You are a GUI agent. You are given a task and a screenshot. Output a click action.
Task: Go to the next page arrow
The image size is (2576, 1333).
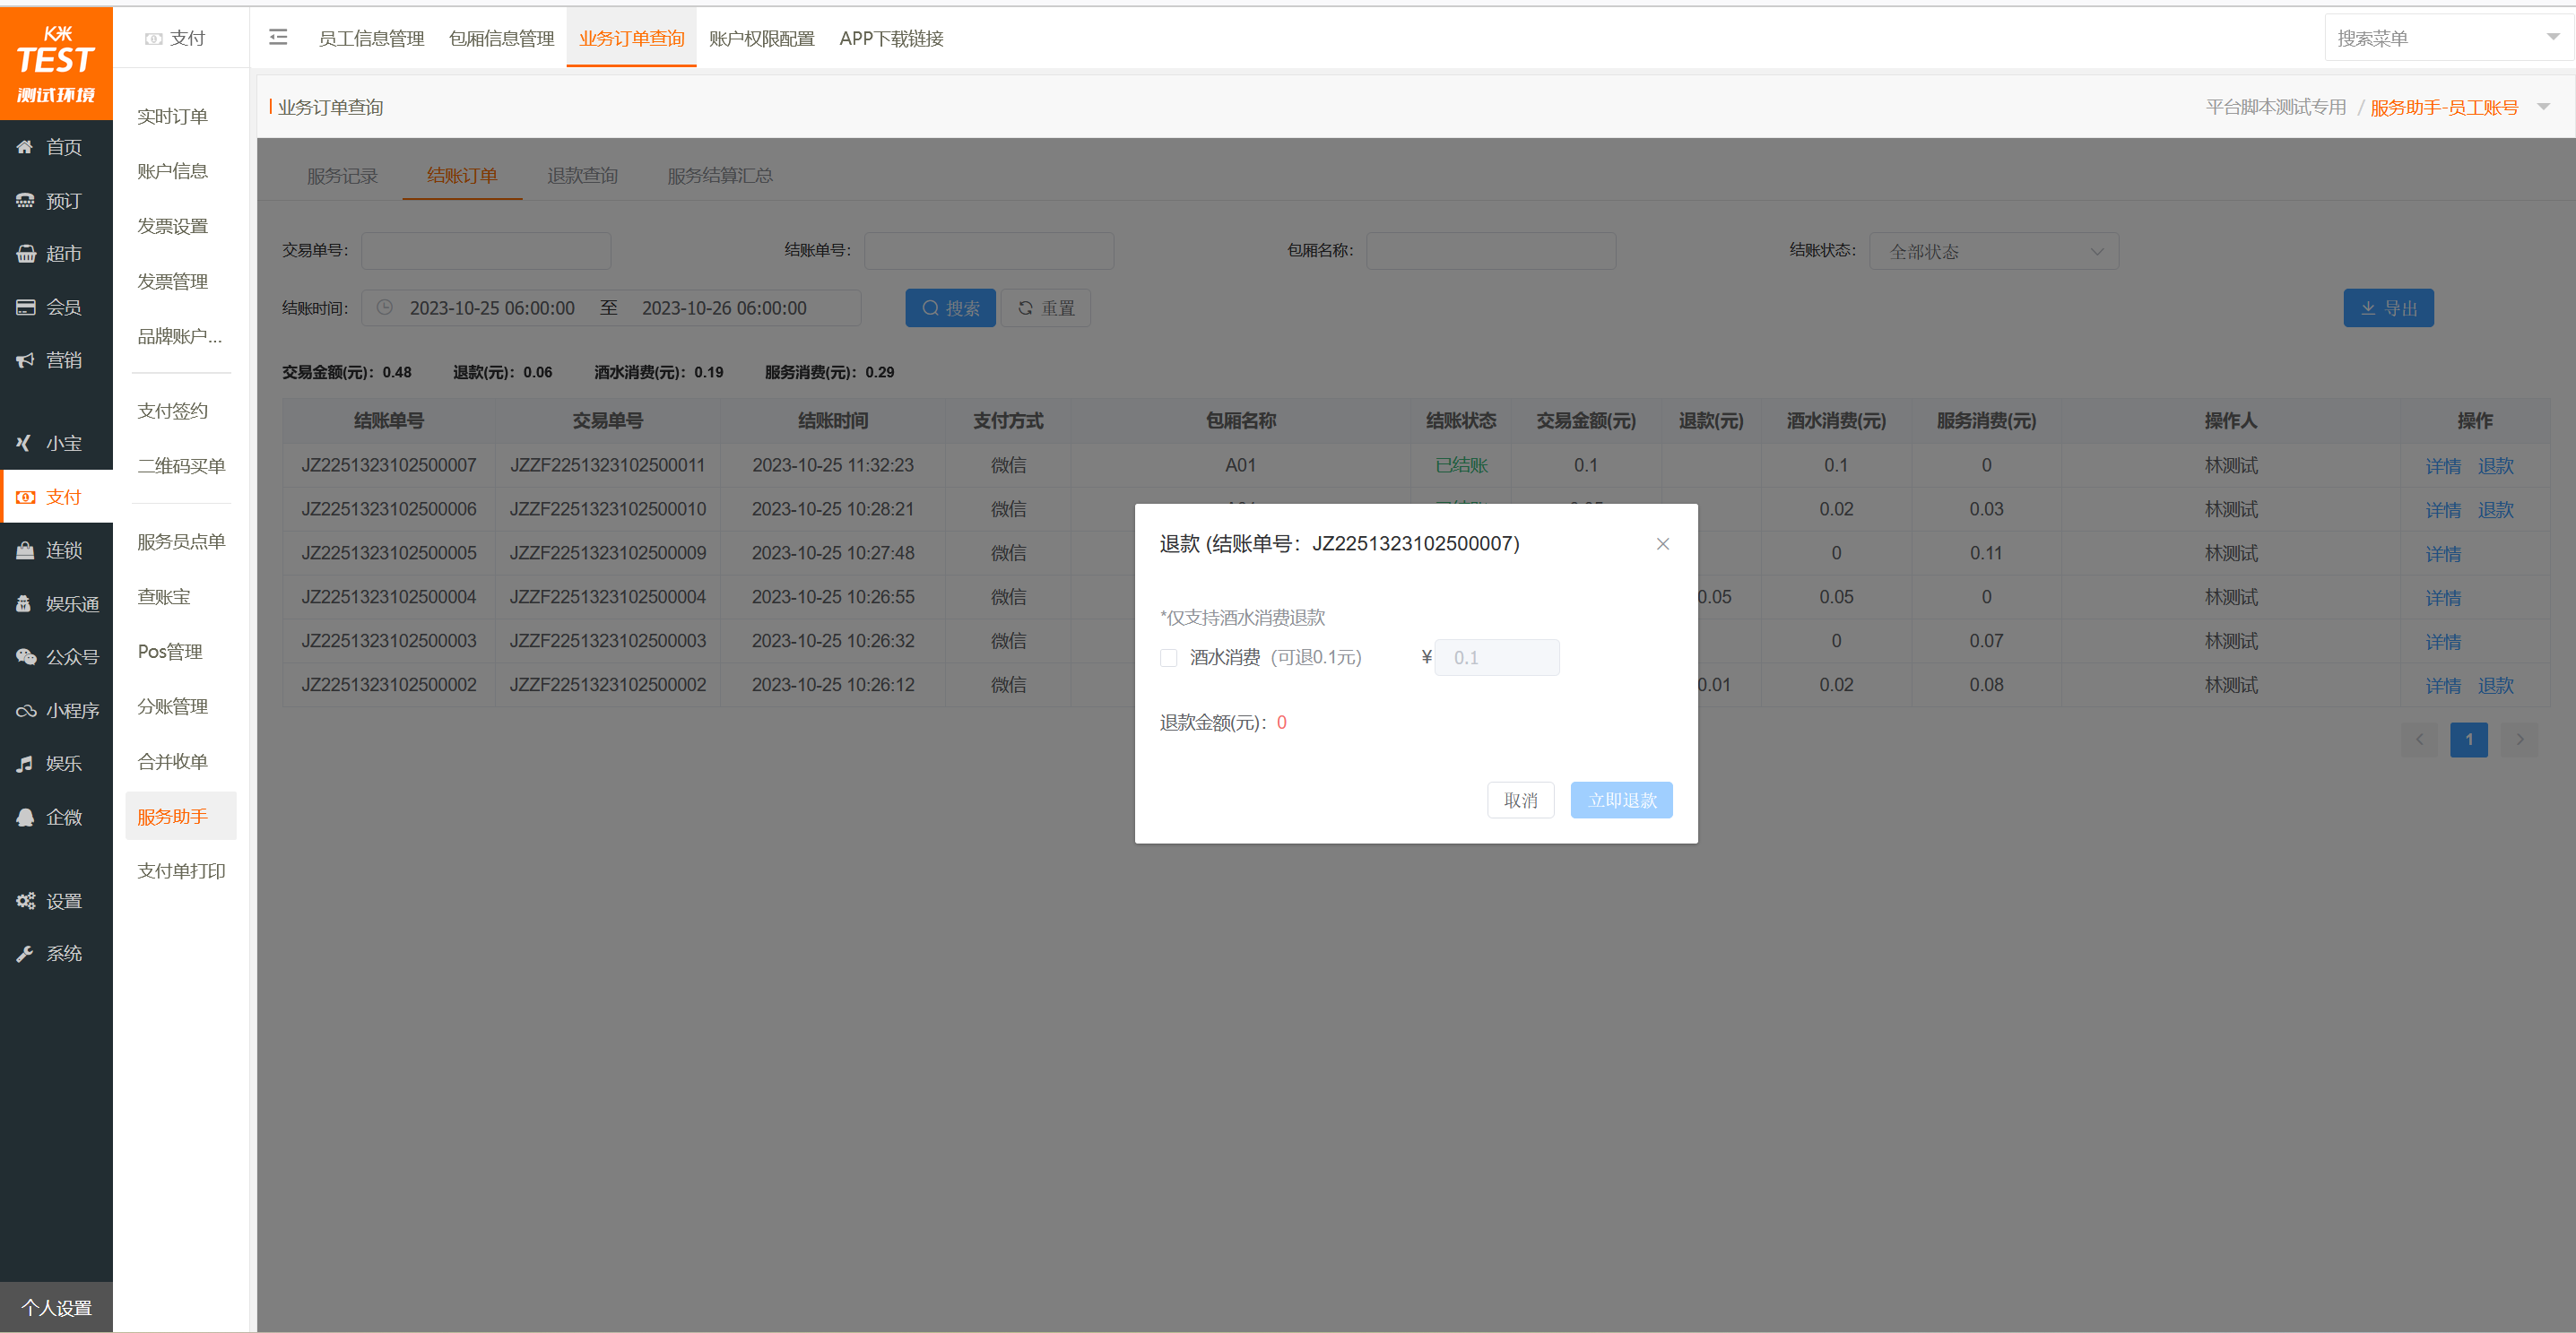[2519, 739]
